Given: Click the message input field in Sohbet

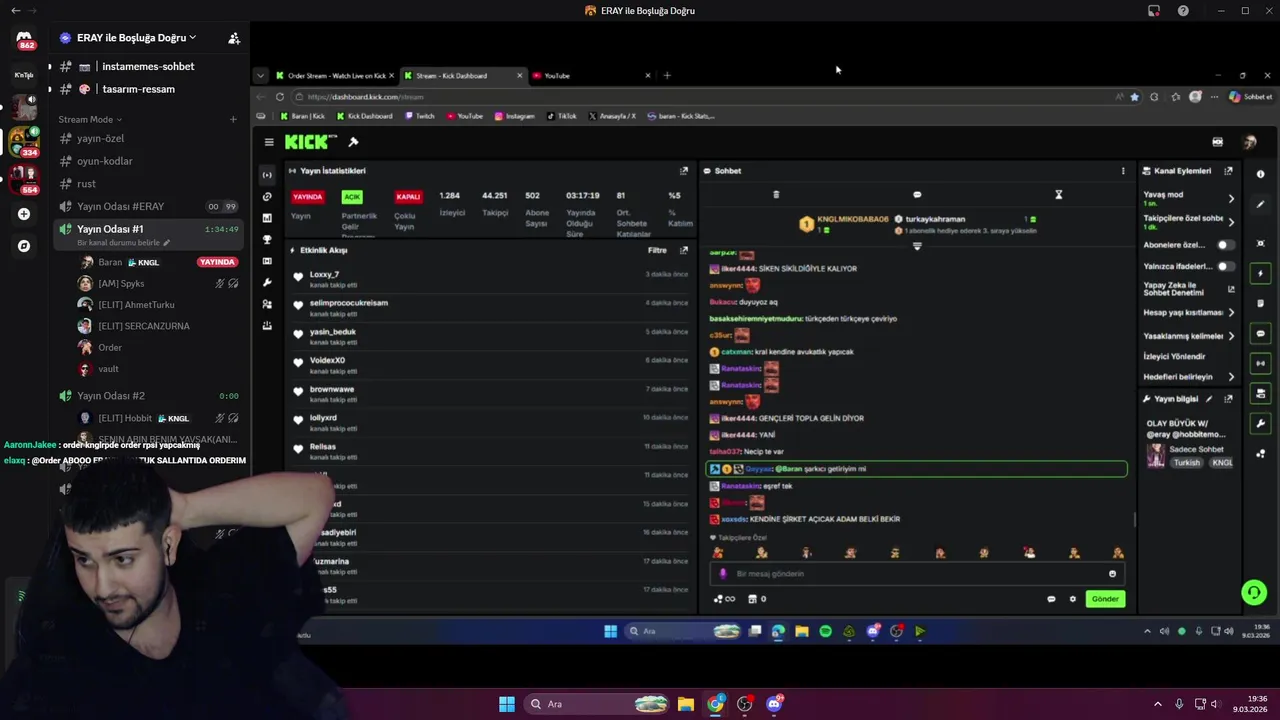Looking at the screenshot, I should 915,574.
